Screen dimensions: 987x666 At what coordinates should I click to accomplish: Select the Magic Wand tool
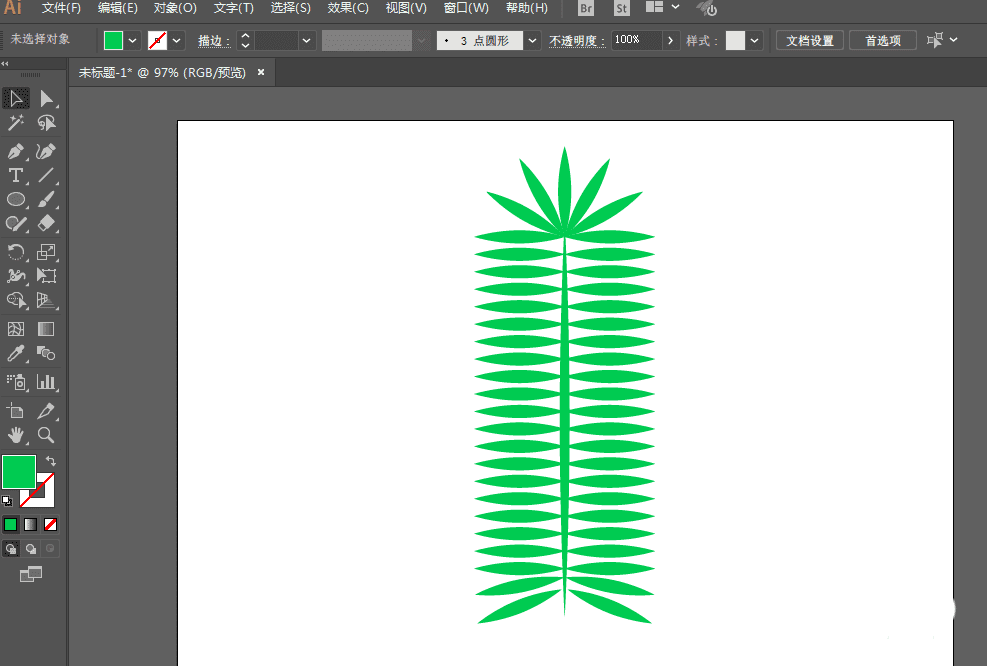click(x=16, y=122)
